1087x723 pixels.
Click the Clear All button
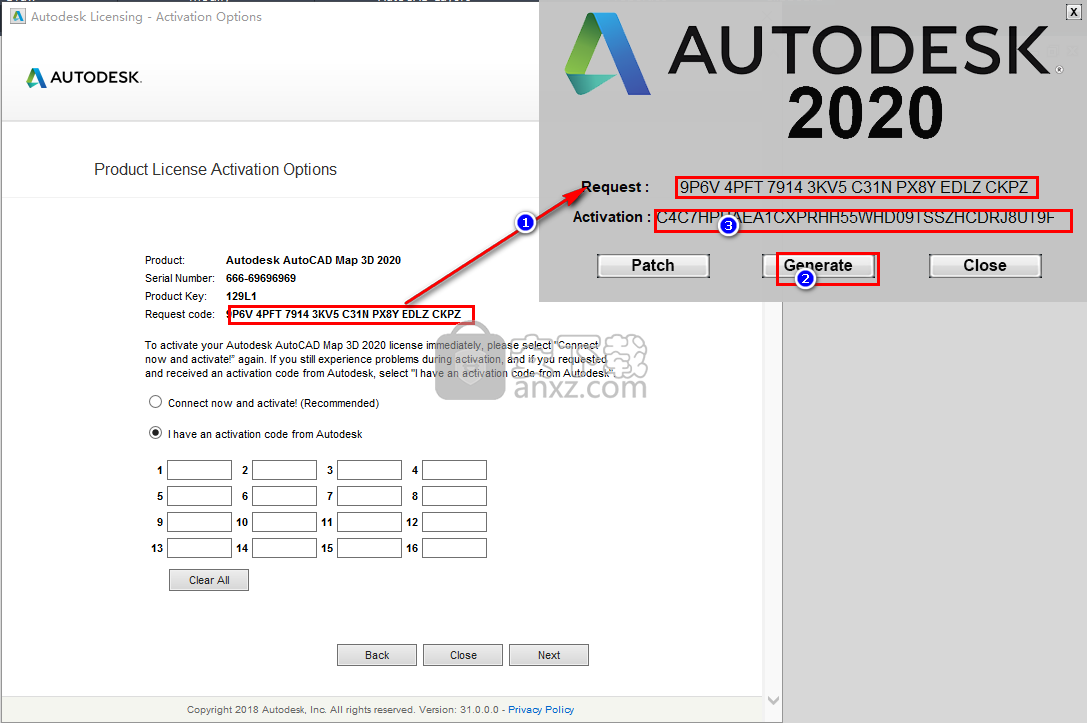coord(209,580)
